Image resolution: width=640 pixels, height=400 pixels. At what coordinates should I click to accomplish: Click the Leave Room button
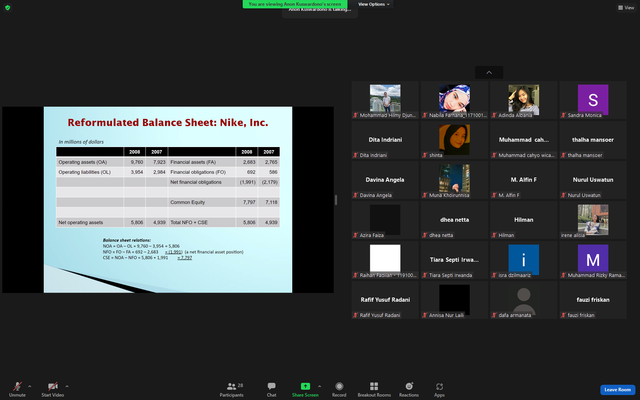click(x=617, y=389)
